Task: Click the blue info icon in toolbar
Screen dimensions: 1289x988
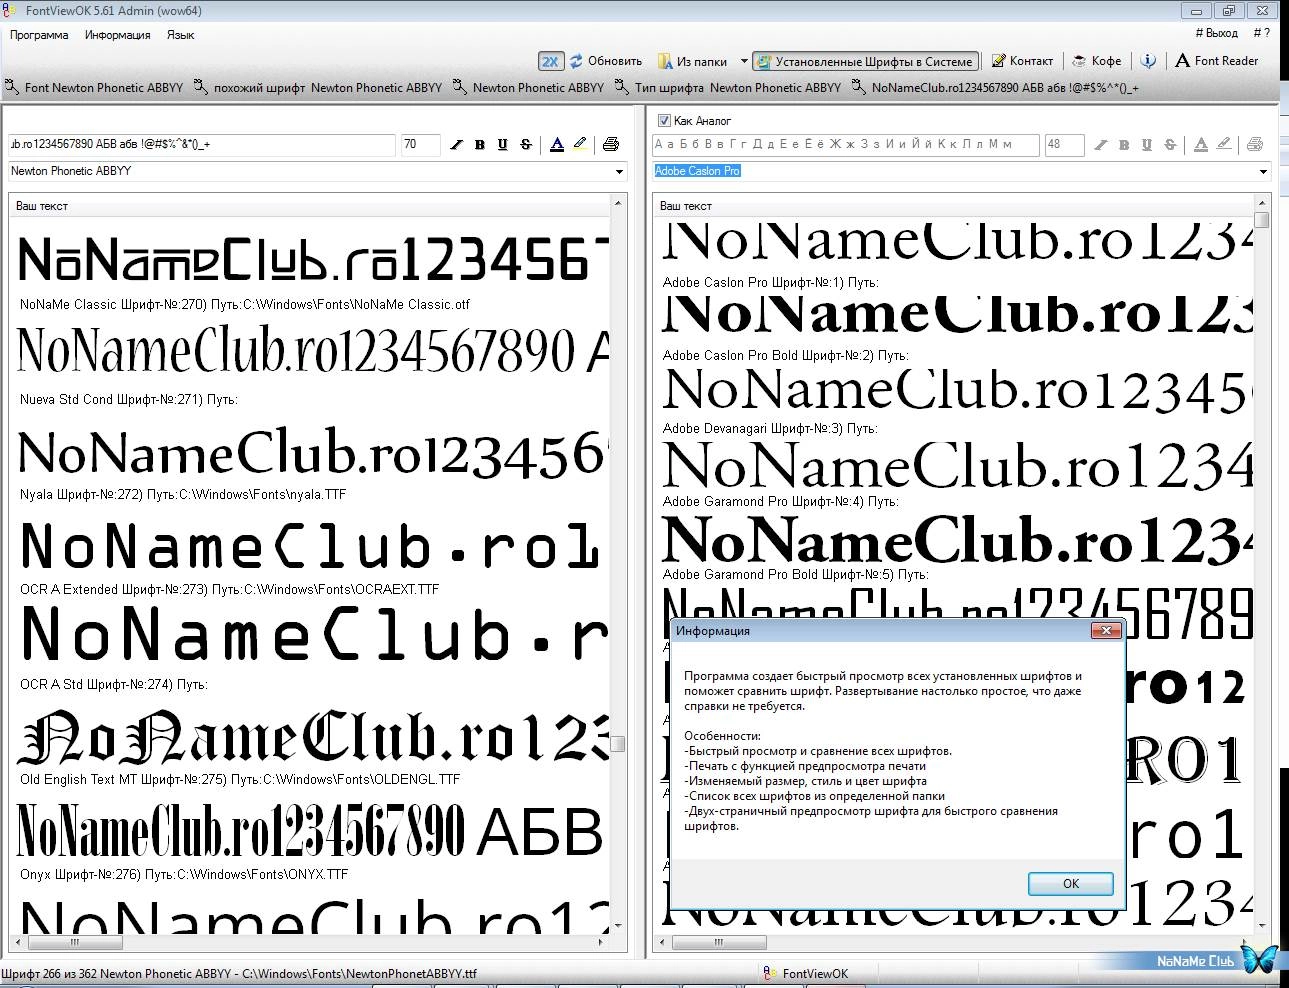Action: click(x=1148, y=61)
